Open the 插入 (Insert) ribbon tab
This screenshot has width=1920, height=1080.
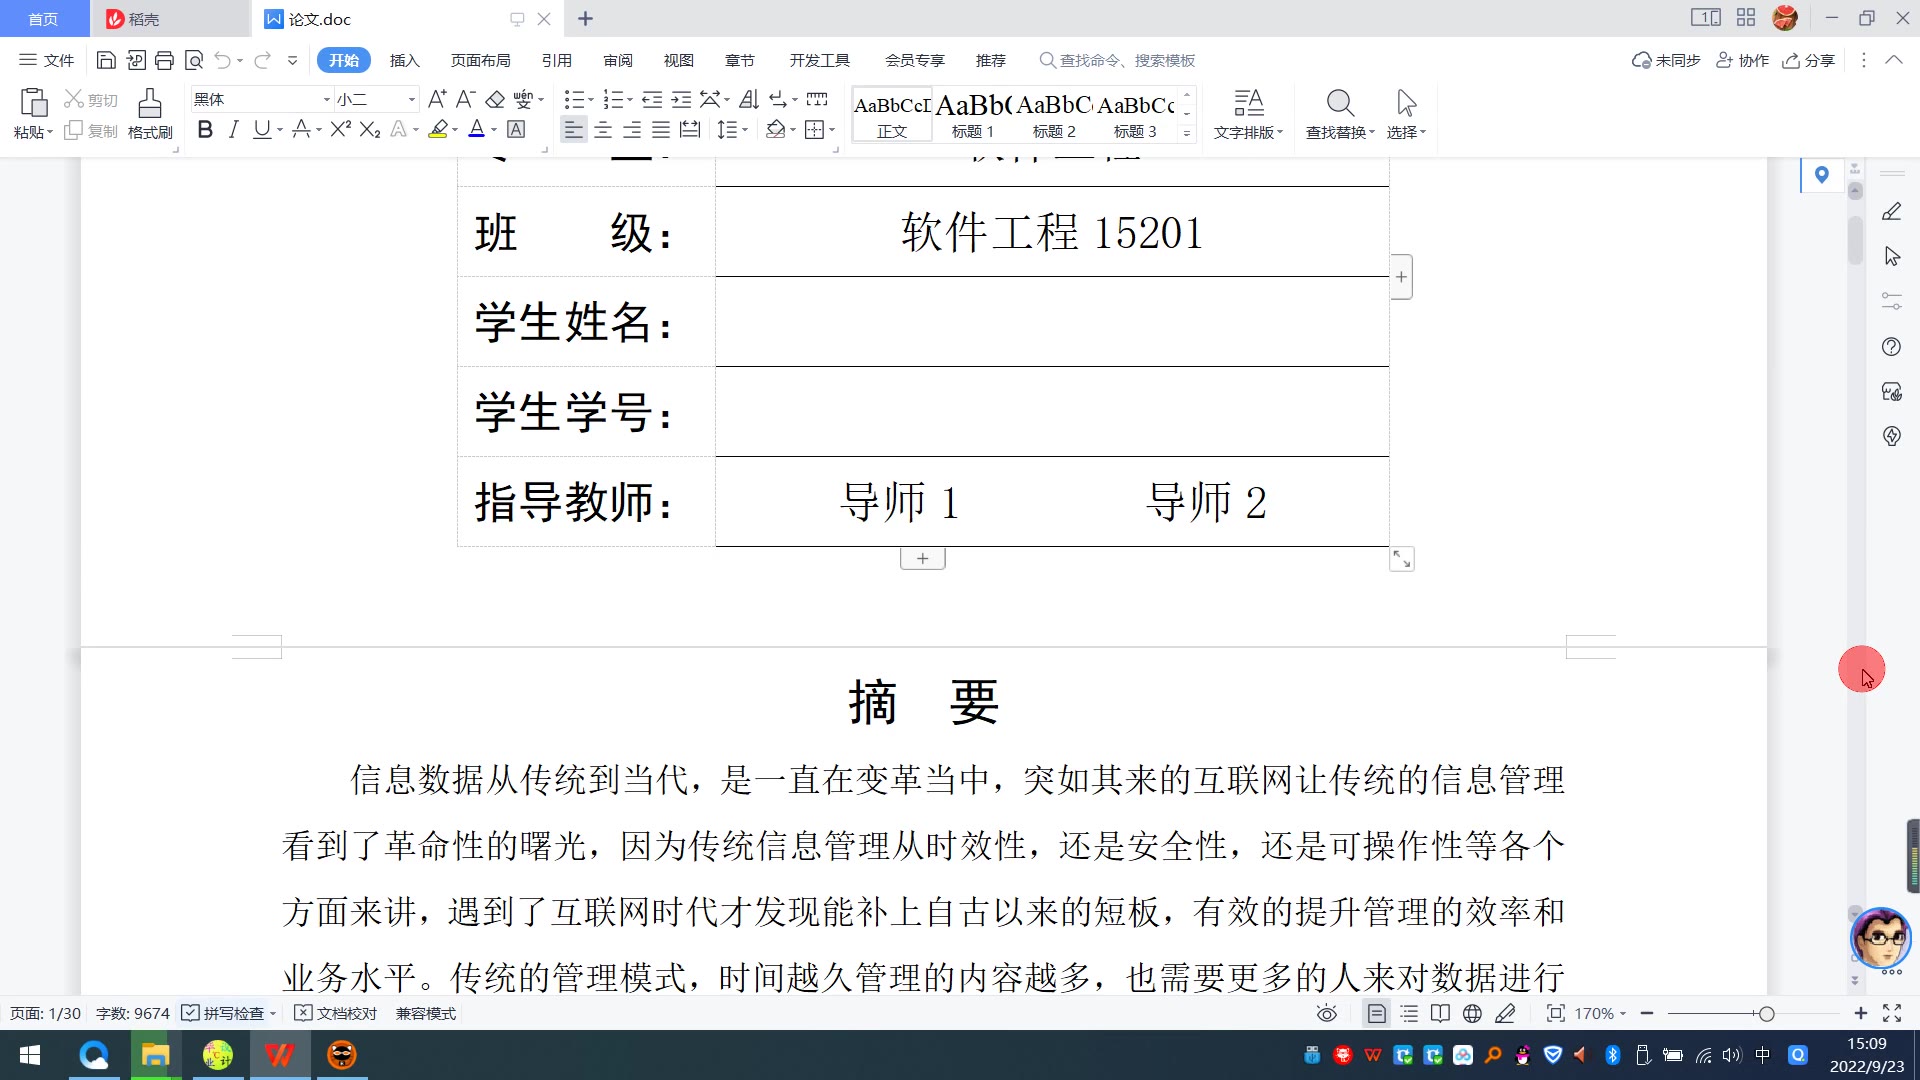point(404,60)
